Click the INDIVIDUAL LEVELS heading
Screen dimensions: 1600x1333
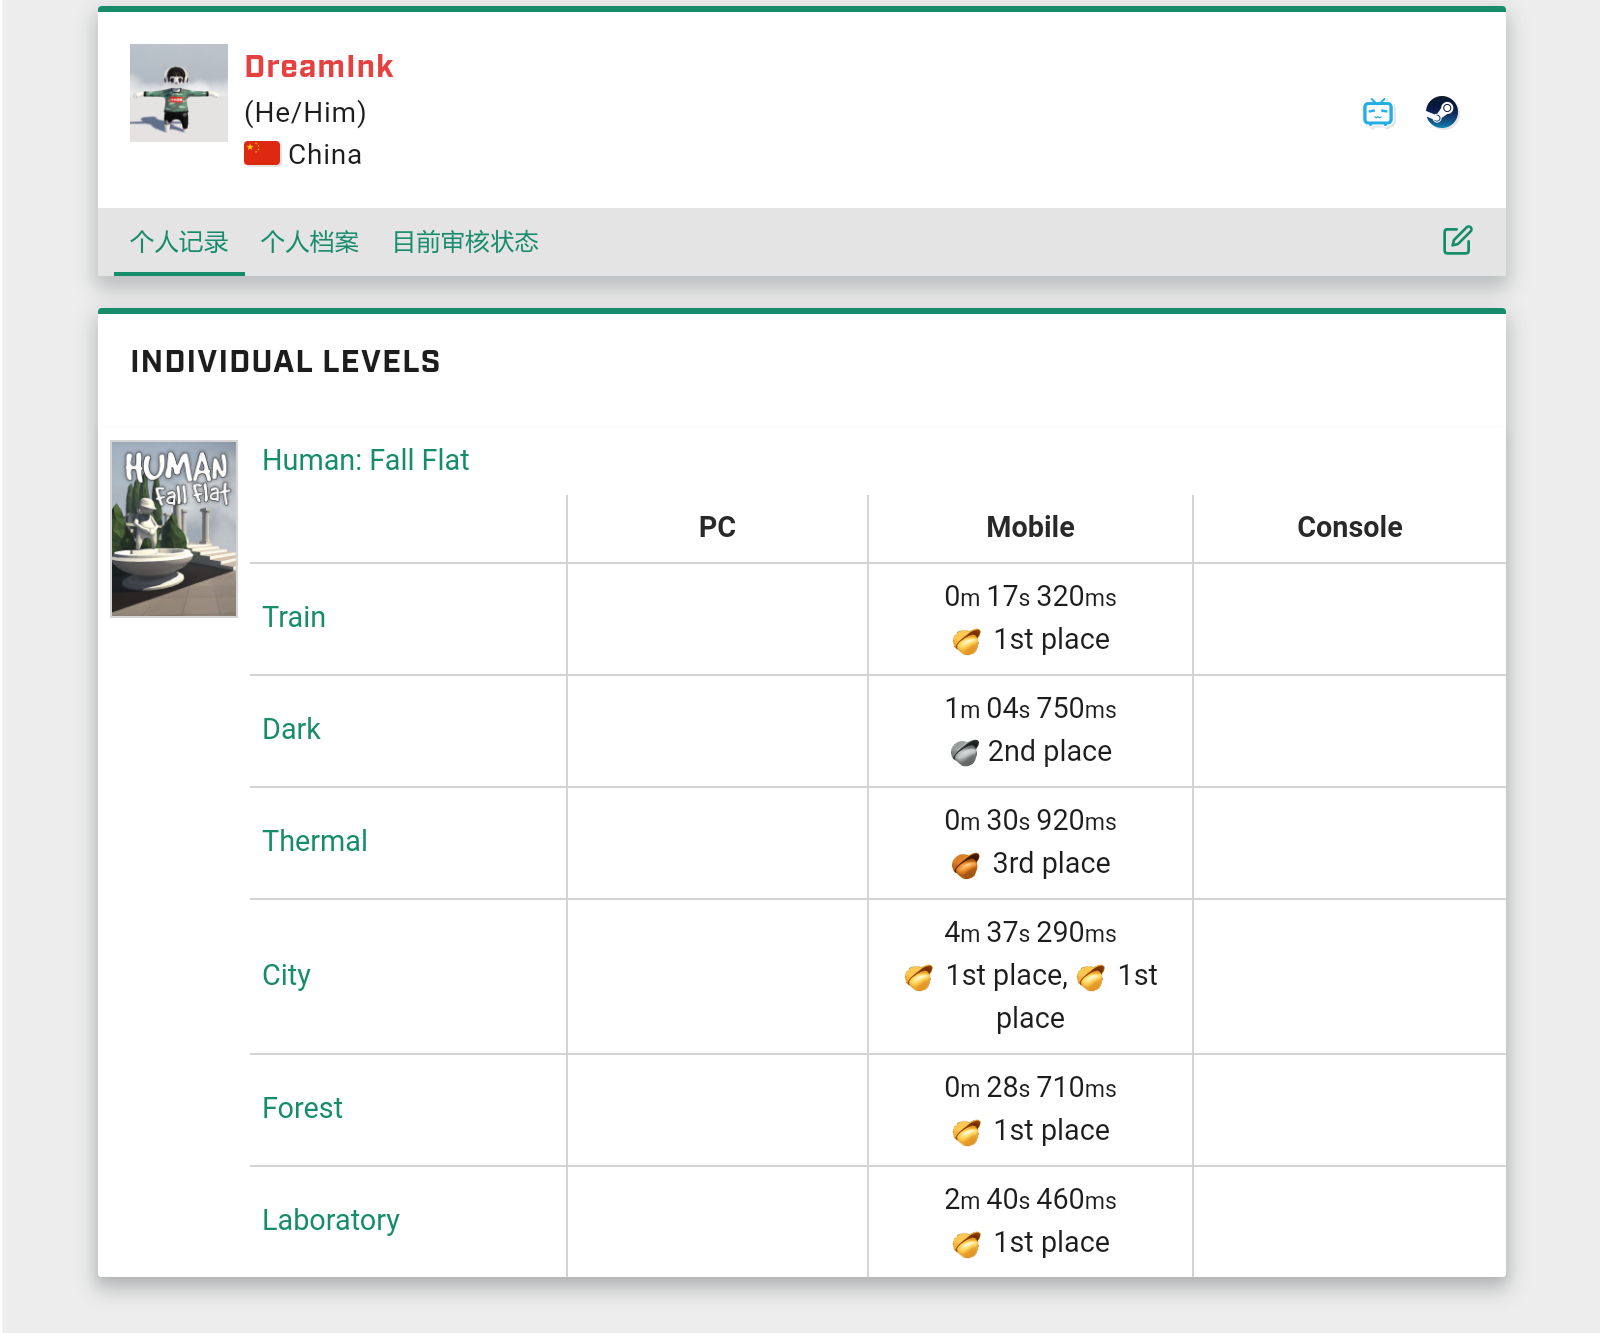click(286, 361)
